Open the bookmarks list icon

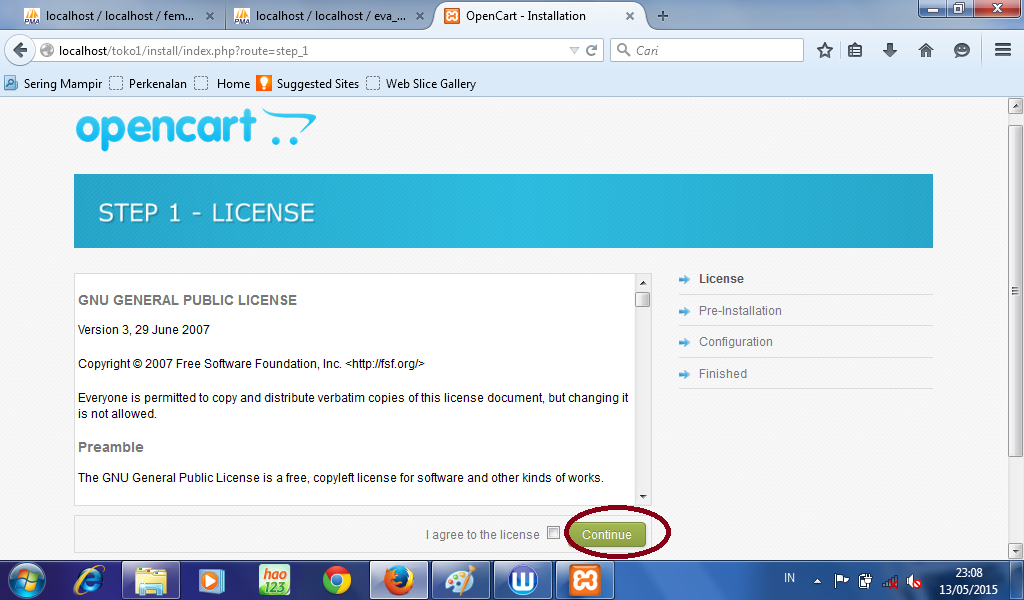pyautogui.click(x=855, y=50)
